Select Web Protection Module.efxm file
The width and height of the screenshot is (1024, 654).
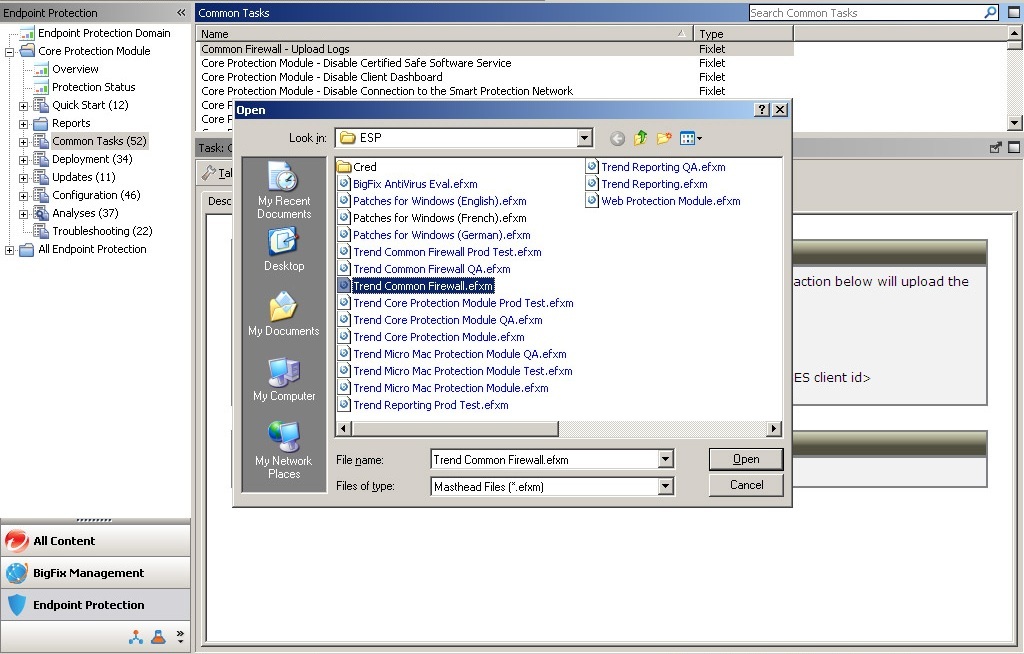pyautogui.click(x=664, y=201)
